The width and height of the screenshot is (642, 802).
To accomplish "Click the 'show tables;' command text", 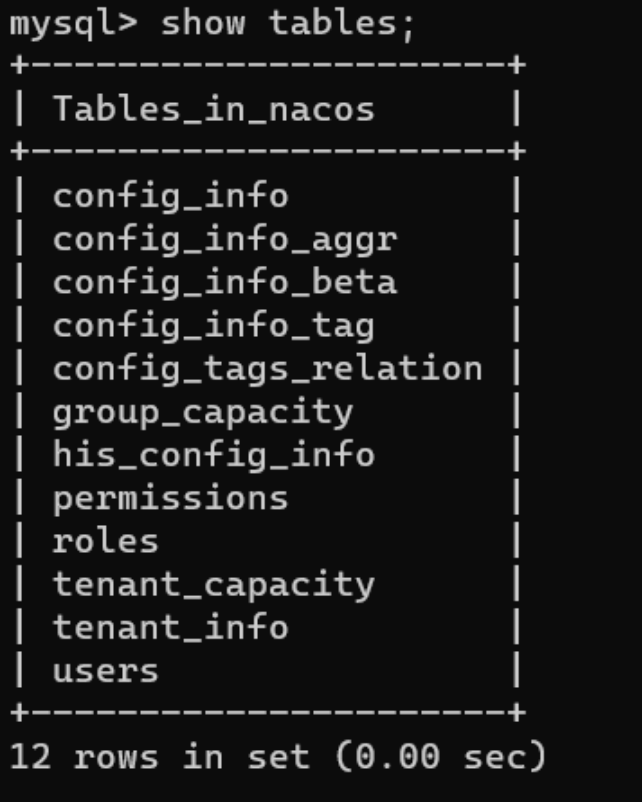I will point(287,24).
